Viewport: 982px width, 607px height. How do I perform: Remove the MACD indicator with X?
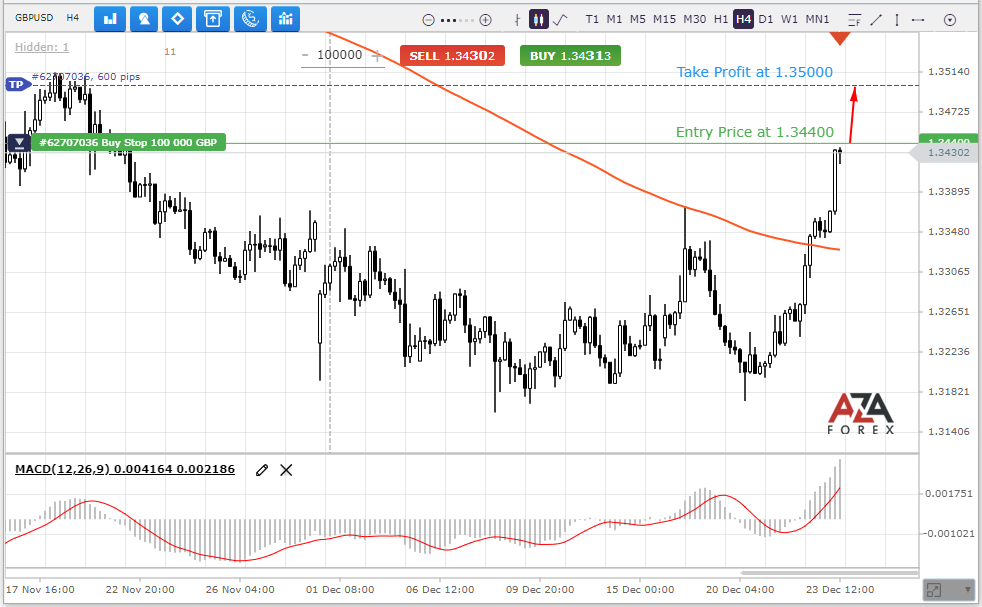click(286, 470)
